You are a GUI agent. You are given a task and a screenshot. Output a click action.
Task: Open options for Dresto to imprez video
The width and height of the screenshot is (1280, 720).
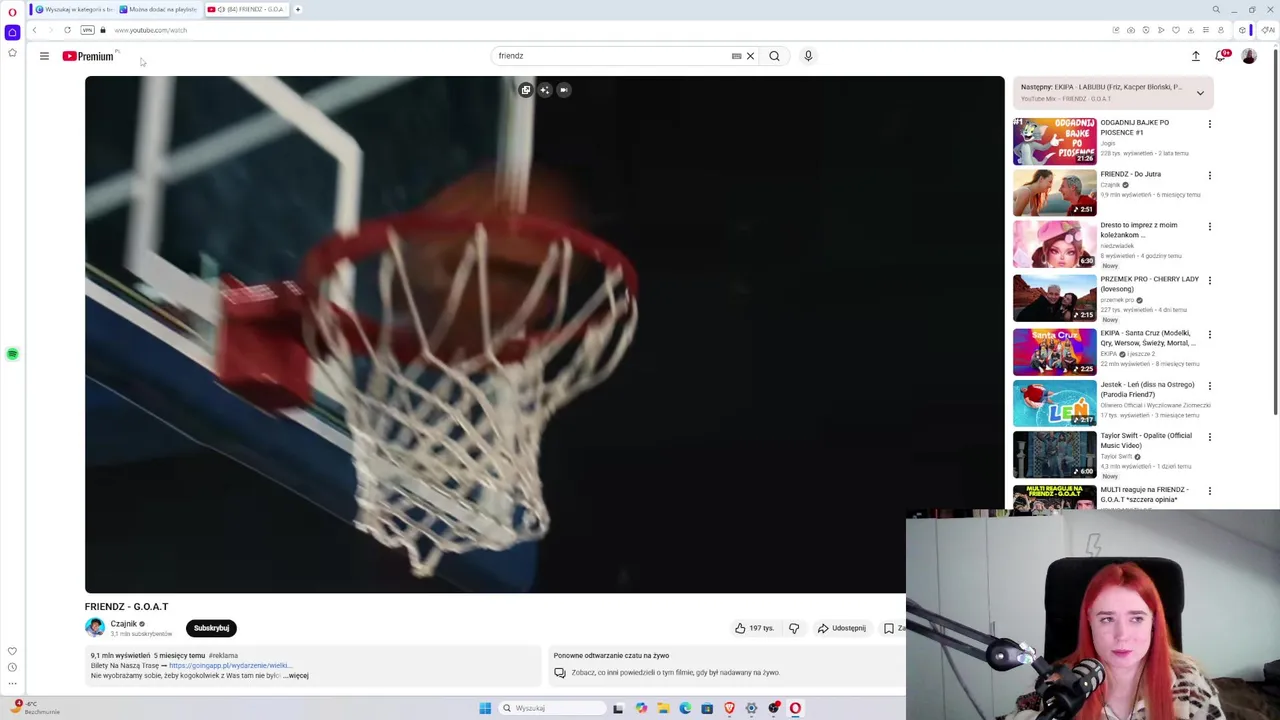pos(1209,227)
